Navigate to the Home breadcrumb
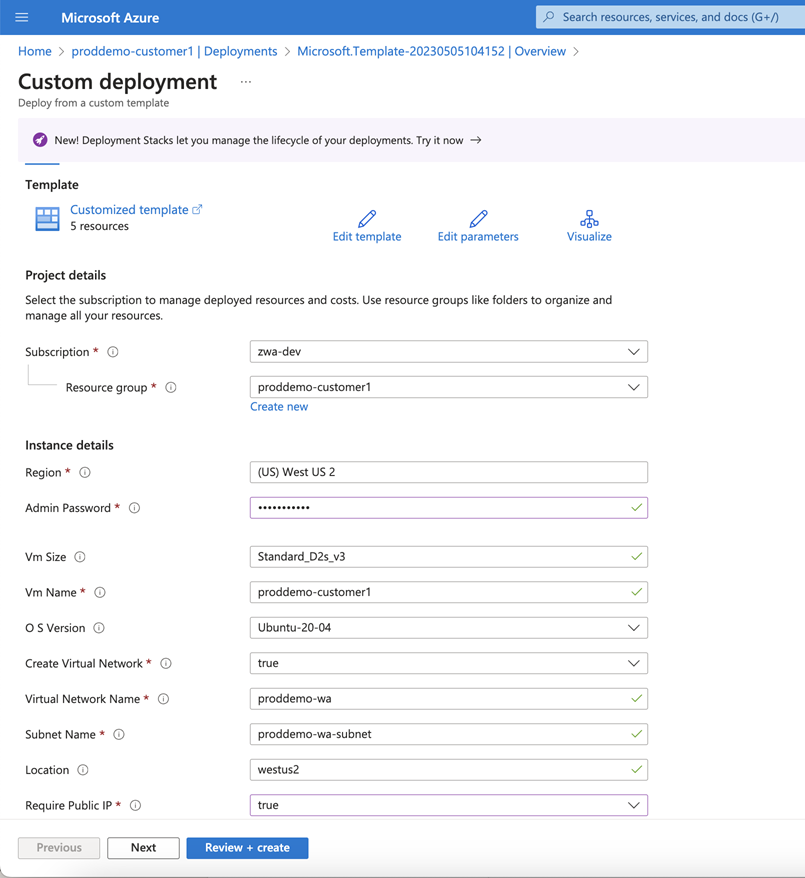 coord(34,50)
